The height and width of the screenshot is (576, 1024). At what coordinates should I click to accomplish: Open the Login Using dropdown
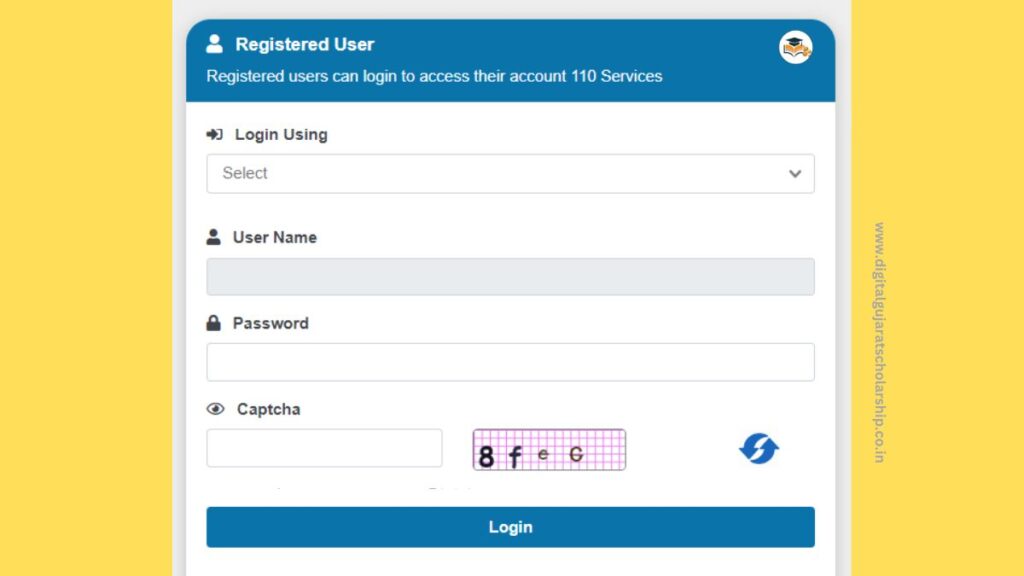[510, 173]
